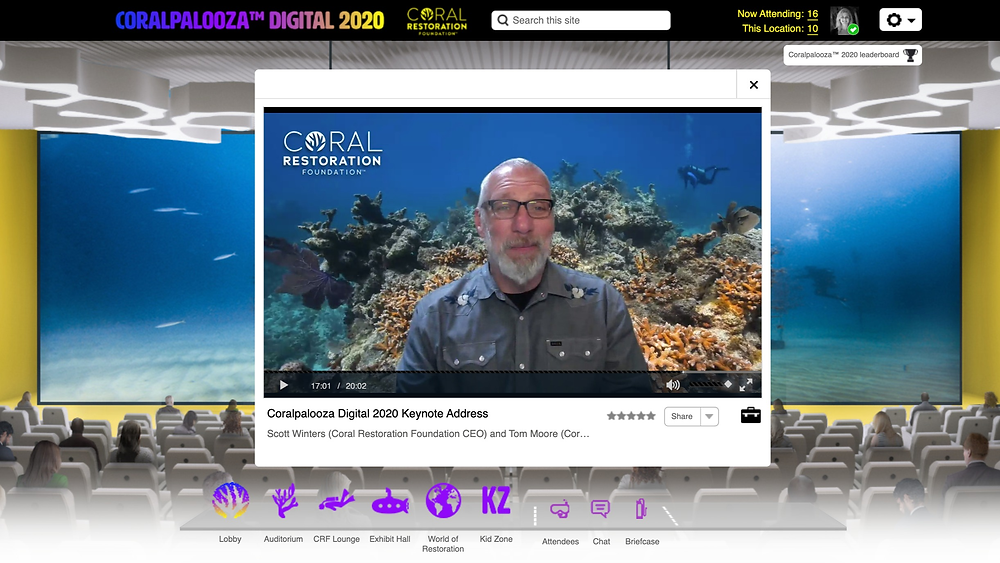
Task: Rate the keynote with five stars
Action: 631,416
